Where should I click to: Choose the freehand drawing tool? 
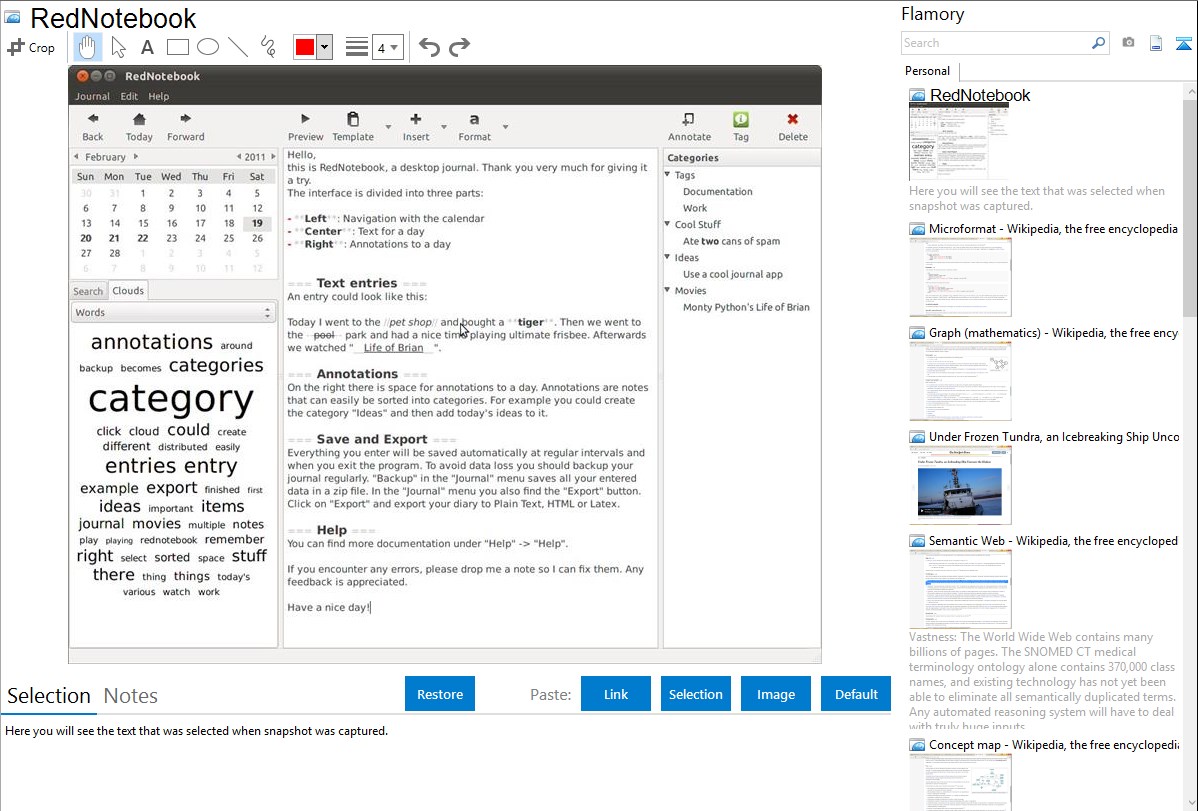pos(267,47)
